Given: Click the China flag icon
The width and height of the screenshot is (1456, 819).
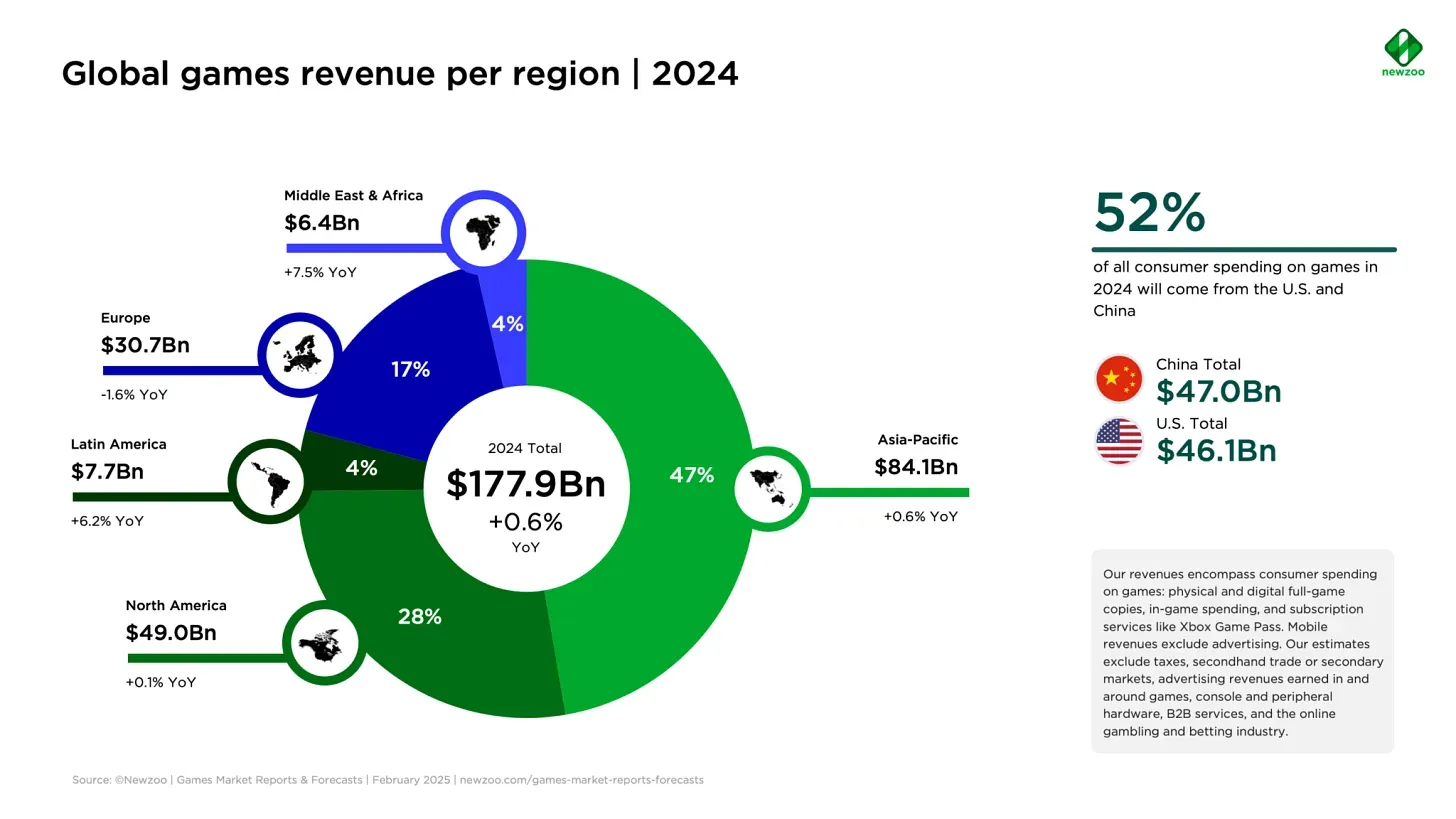Looking at the screenshot, I should tap(1119, 378).
